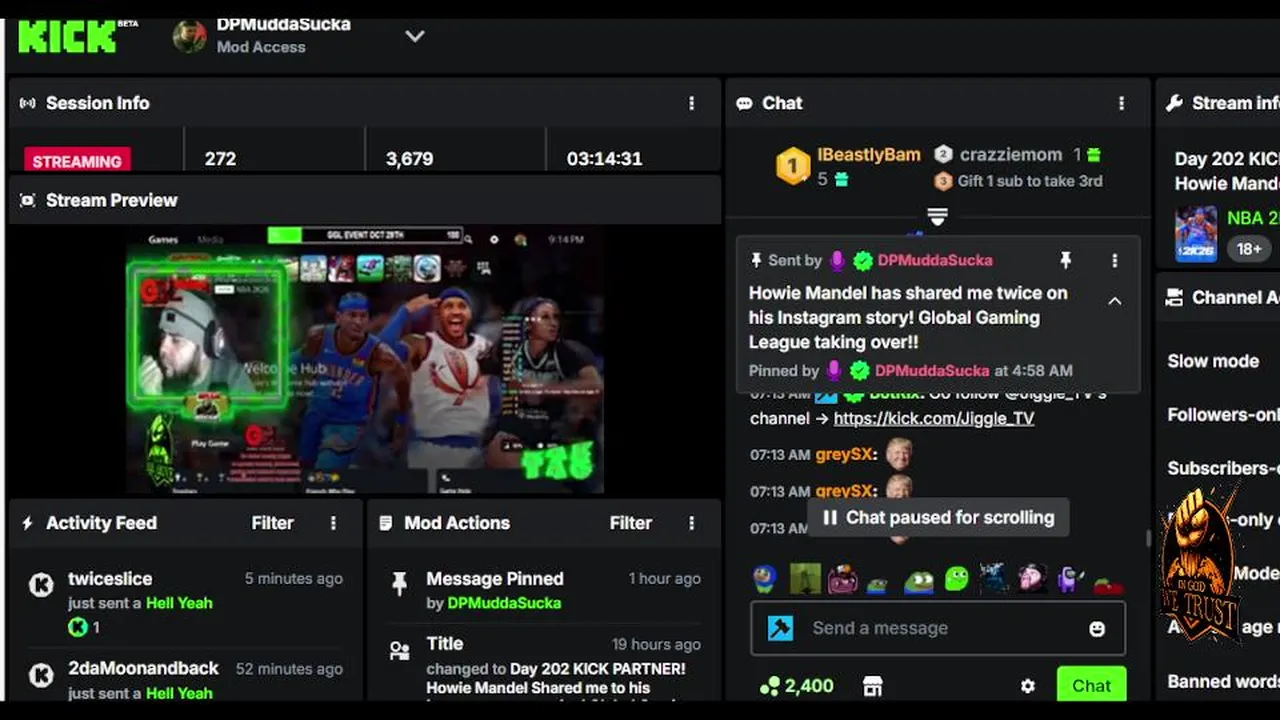Open the Chat panel three-dot menu

pos(1121,103)
